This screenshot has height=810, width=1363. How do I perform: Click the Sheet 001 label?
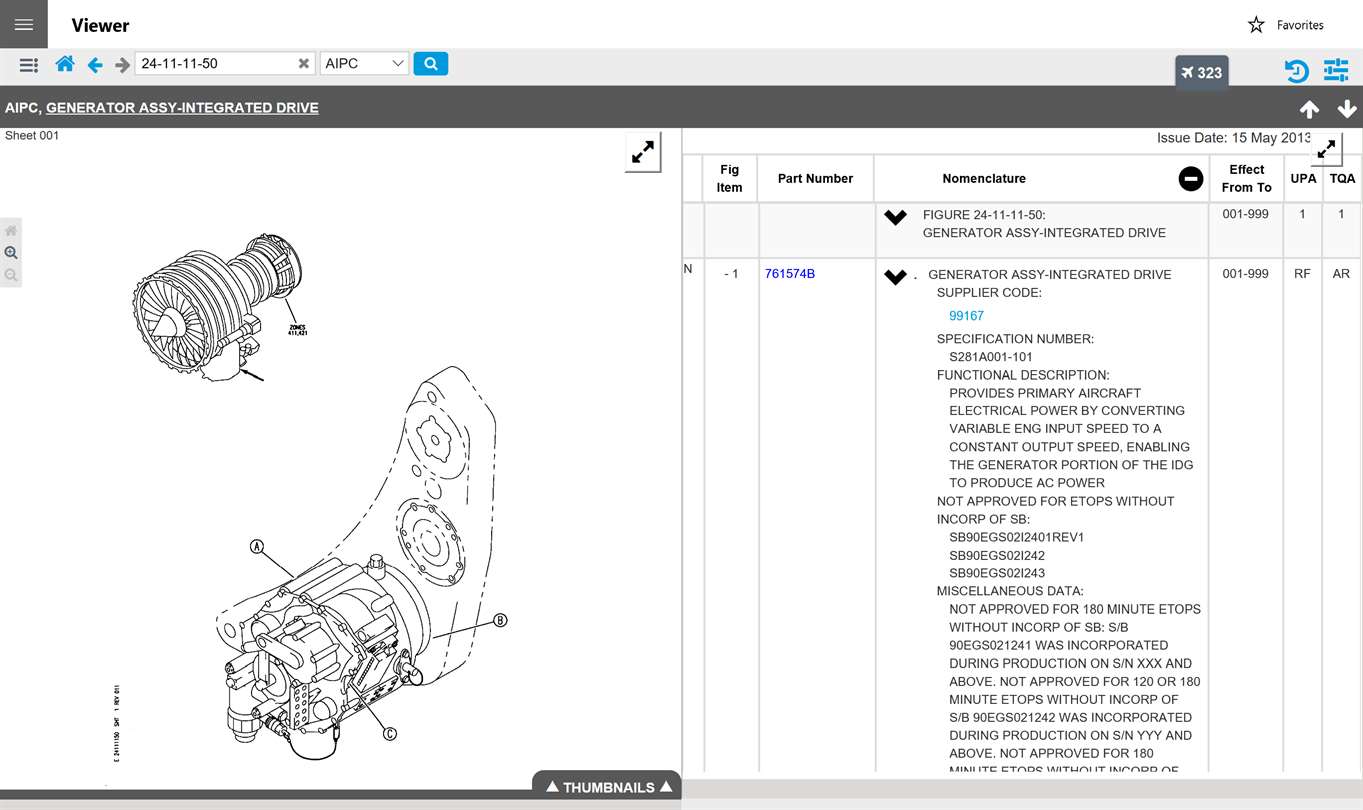(x=32, y=136)
